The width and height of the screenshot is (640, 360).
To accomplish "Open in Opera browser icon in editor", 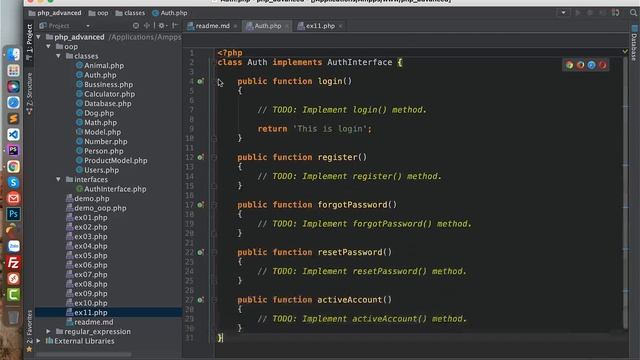I will (x=602, y=65).
